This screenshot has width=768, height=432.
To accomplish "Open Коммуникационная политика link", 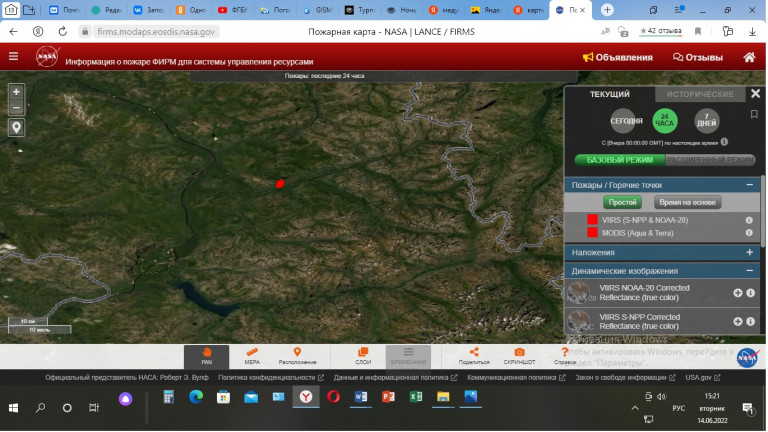I will coord(516,378).
